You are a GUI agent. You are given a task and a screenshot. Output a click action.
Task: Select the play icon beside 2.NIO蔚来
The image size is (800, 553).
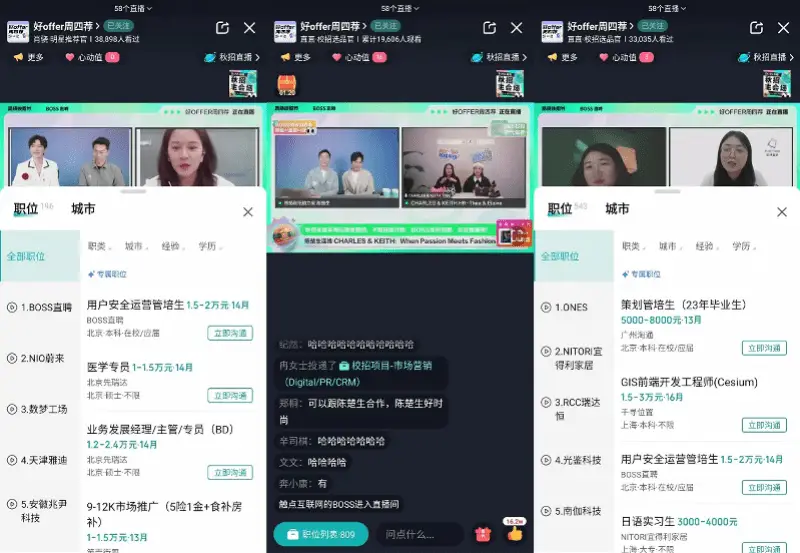point(12,358)
